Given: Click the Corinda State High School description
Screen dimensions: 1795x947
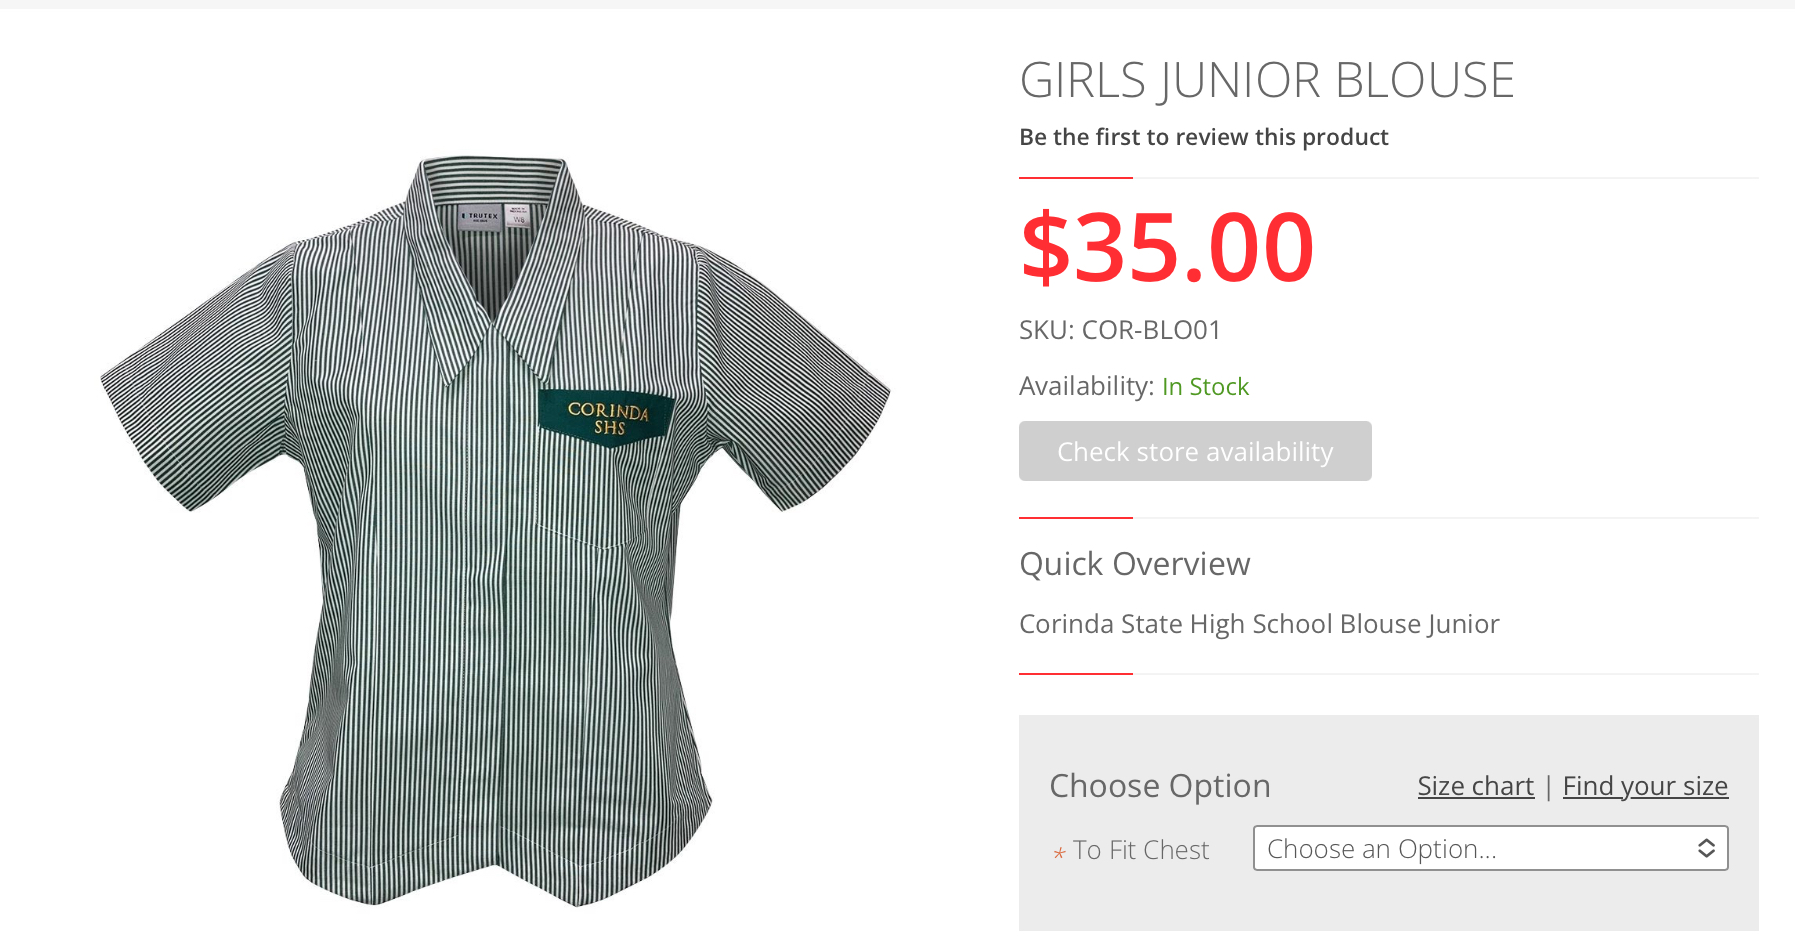Looking at the screenshot, I should [1259, 624].
